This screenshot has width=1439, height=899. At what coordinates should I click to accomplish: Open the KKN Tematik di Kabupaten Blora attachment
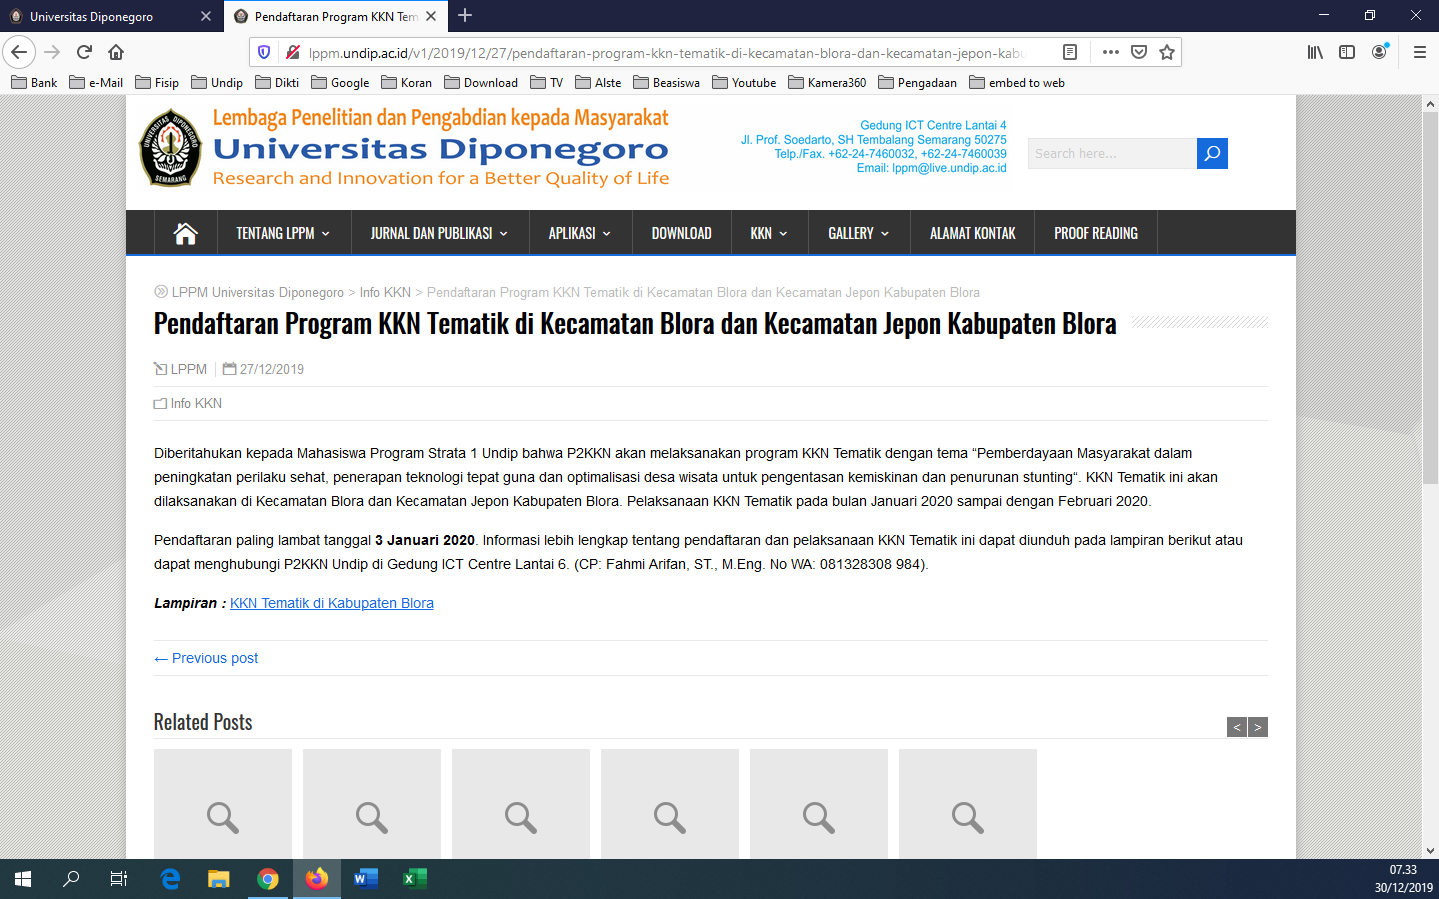click(x=331, y=603)
